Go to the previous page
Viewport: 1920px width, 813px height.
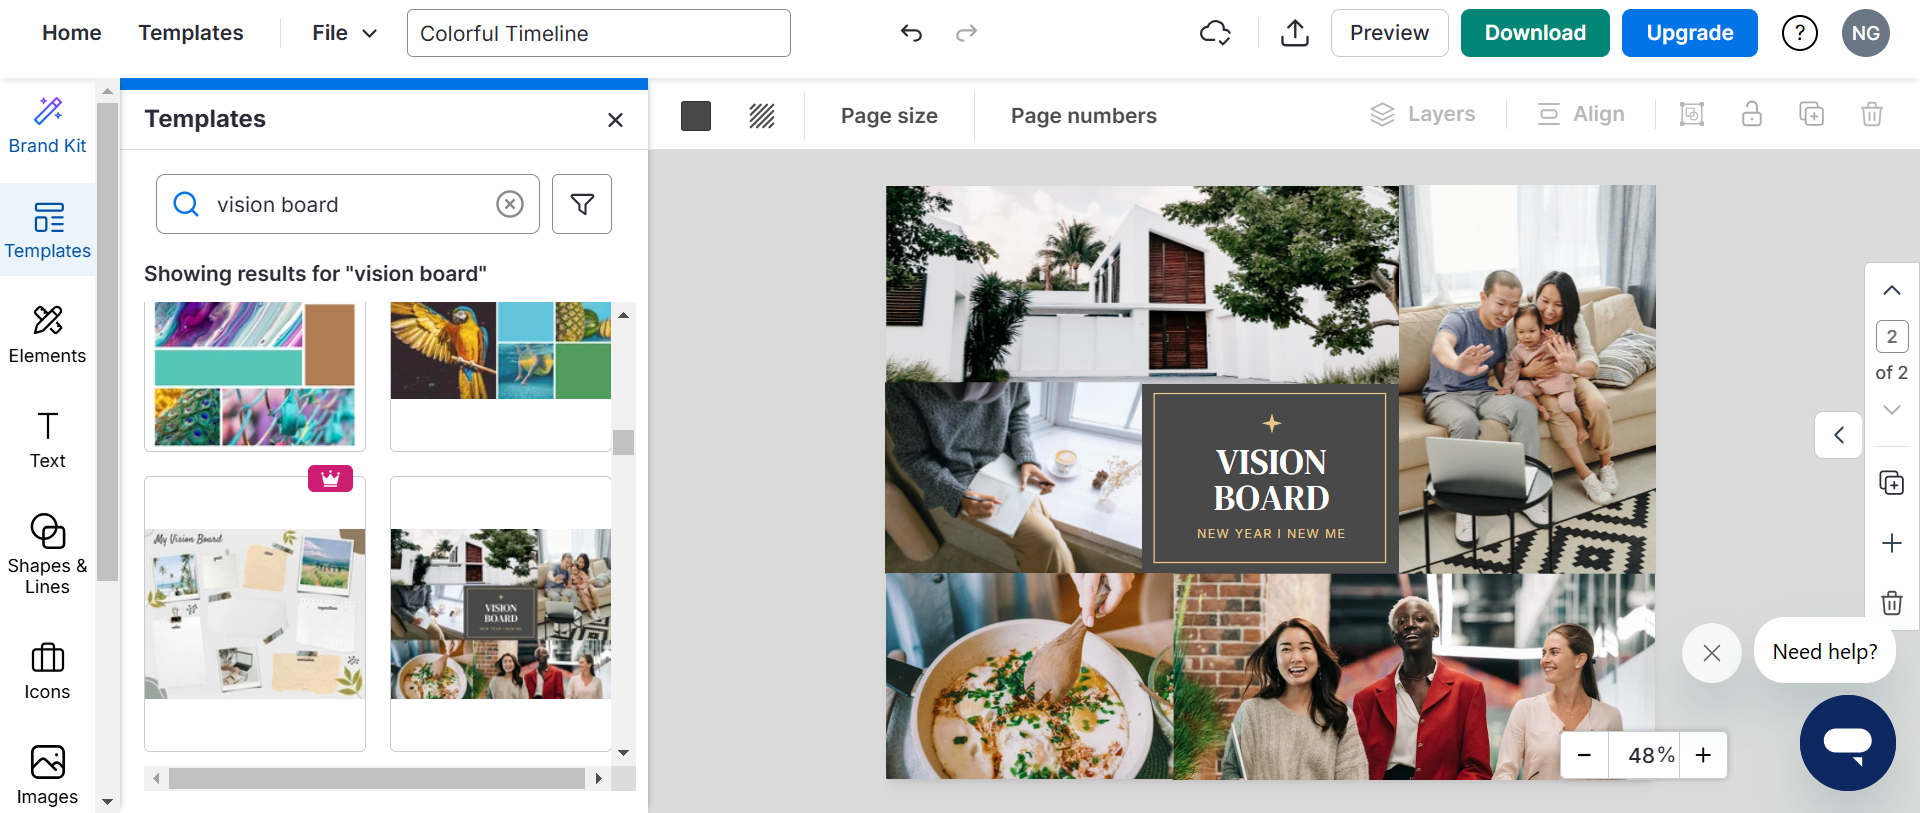1892,291
